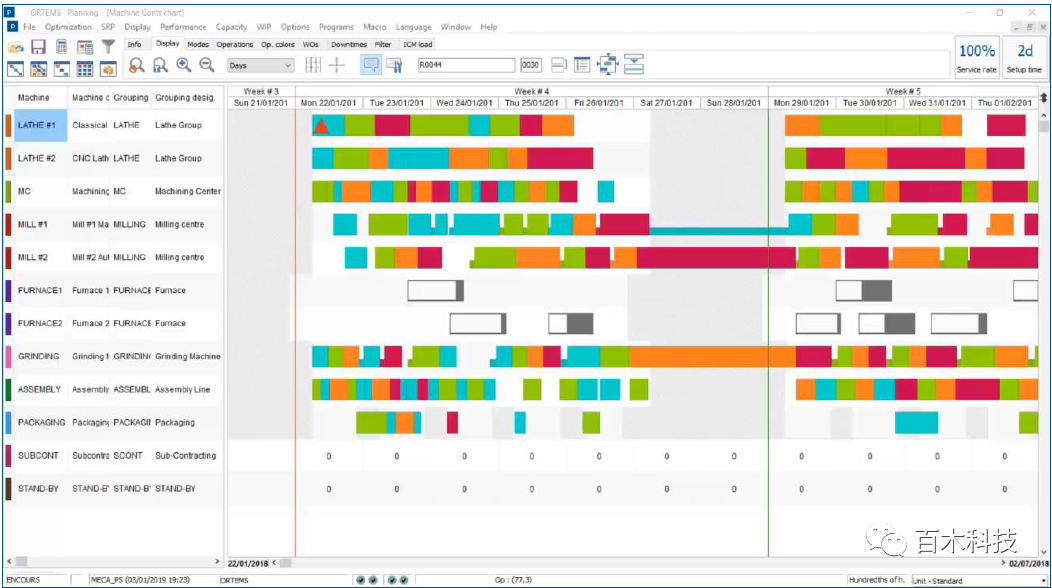Click the vertical expand arrows beside timeline header

point(1044,97)
